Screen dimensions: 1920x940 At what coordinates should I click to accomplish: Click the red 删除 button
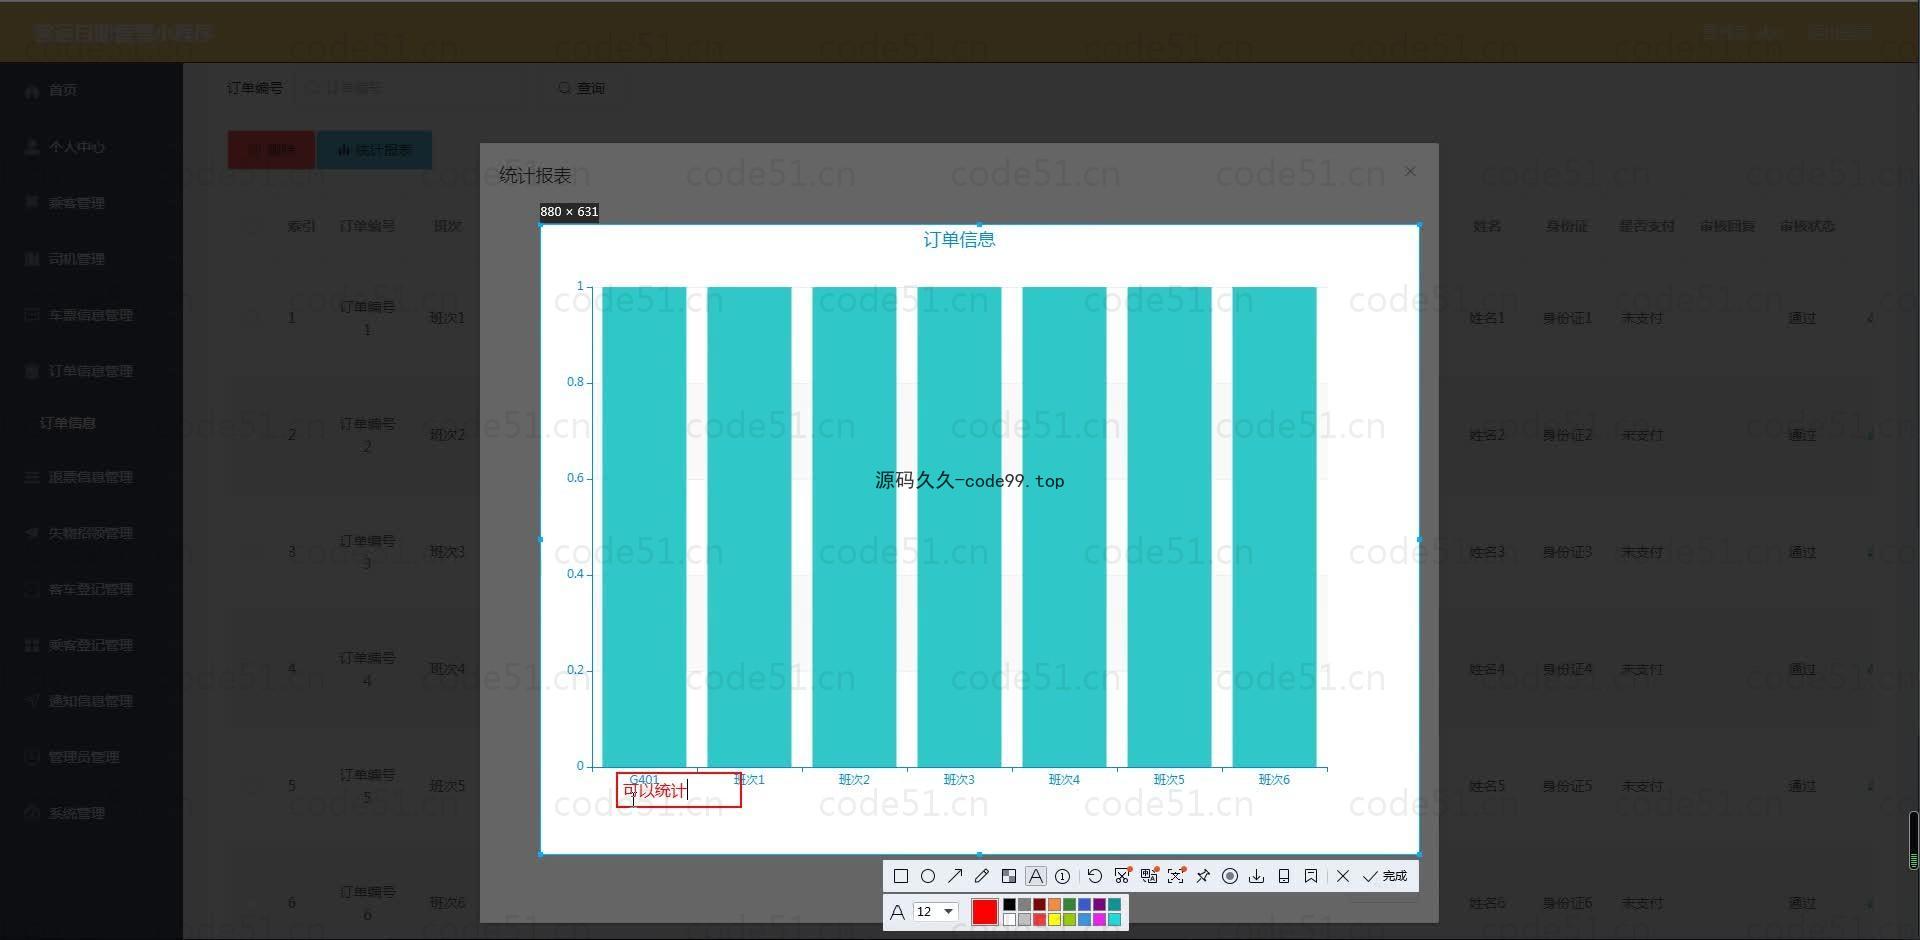(271, 150)
